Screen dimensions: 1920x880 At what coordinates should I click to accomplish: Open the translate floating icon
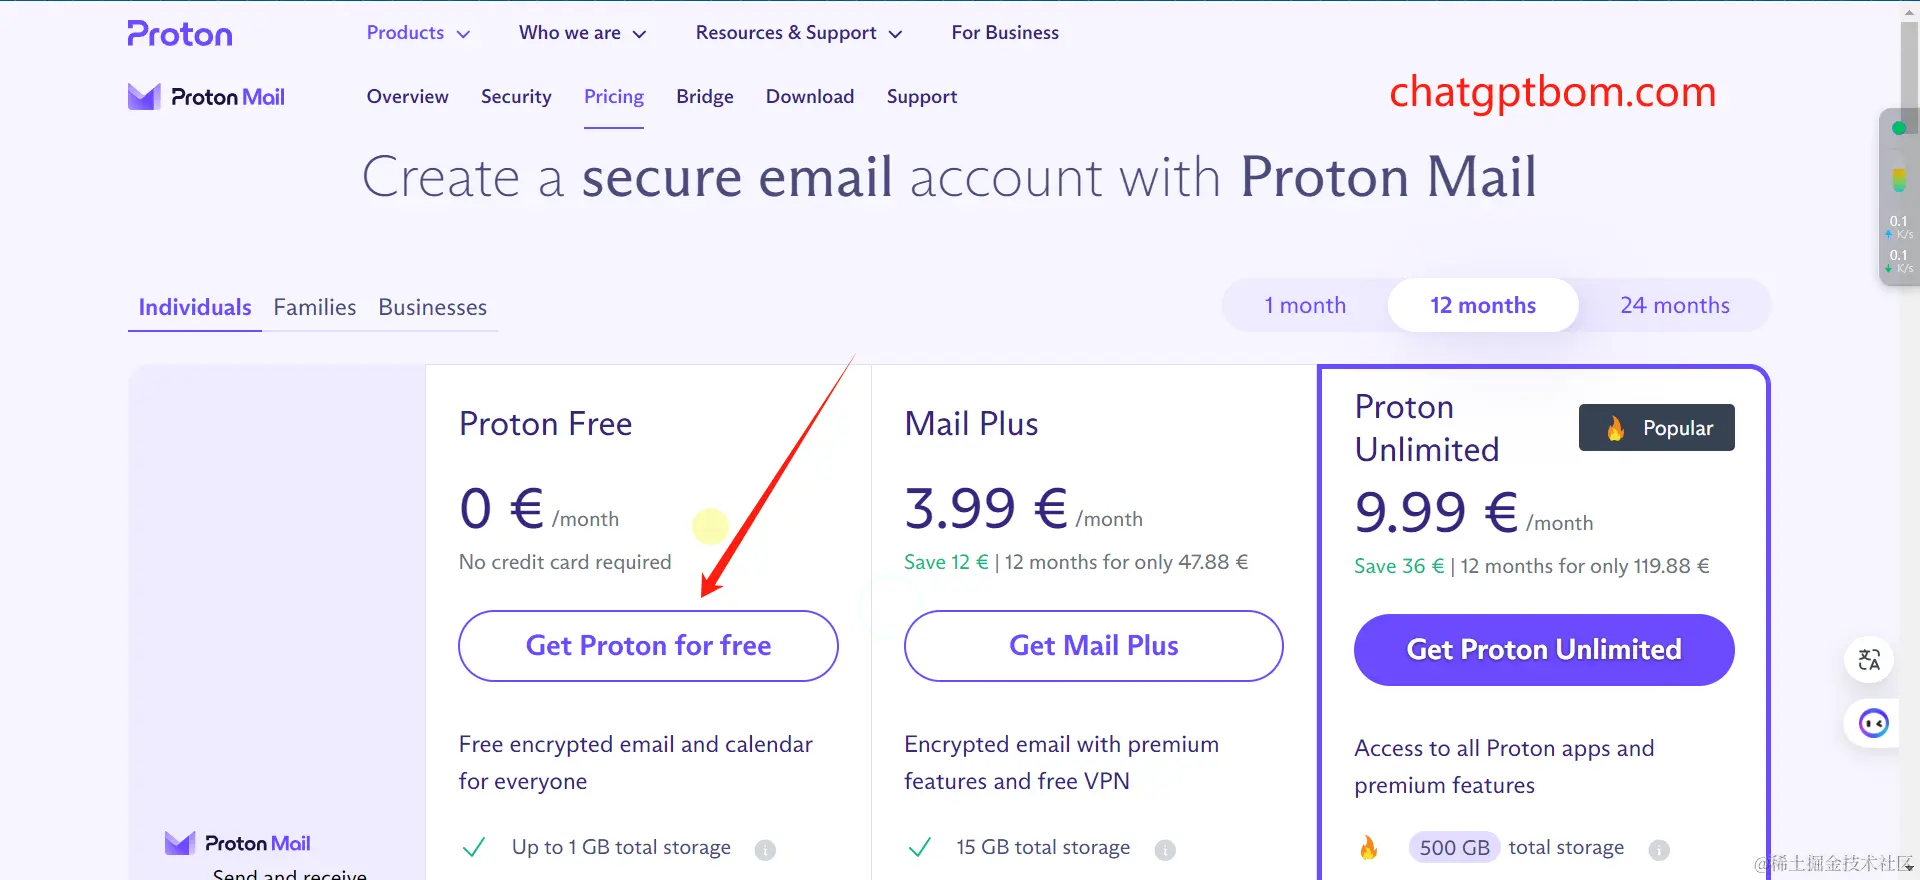(1869, 660)
